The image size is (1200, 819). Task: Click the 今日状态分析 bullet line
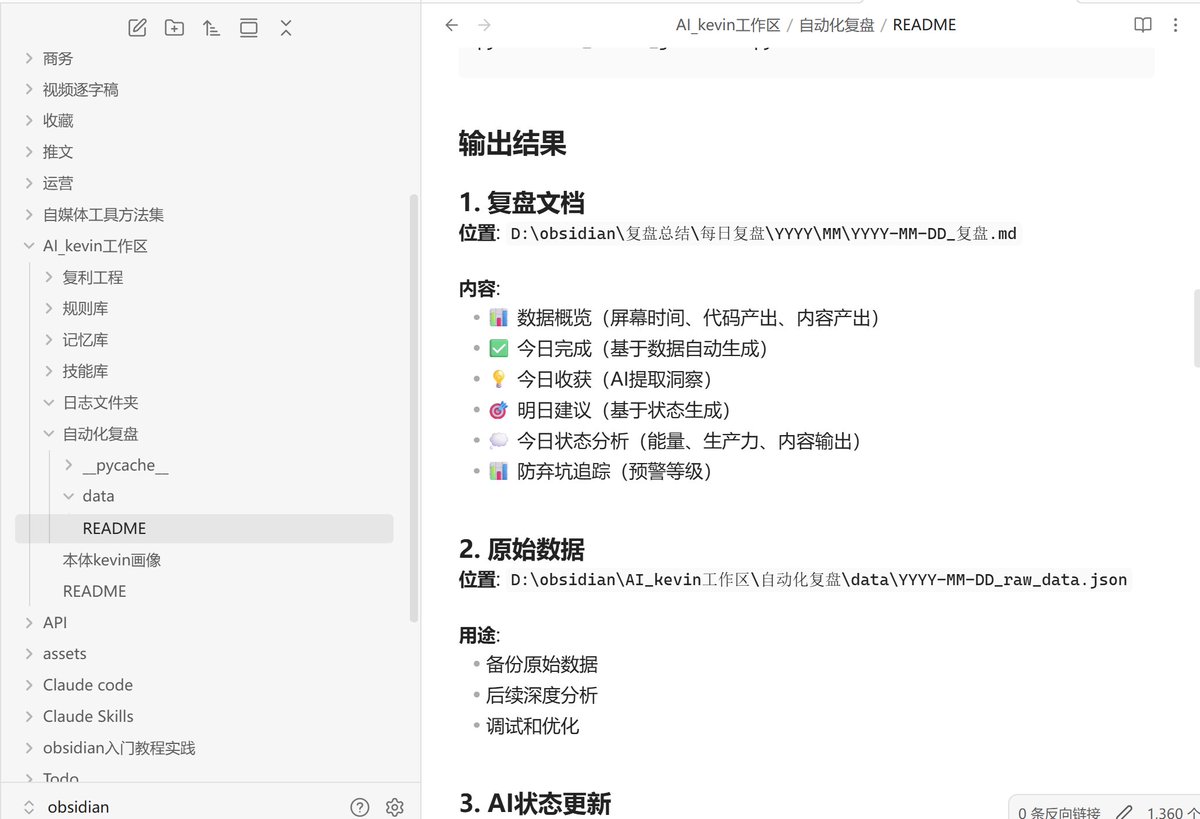(675, 441)
